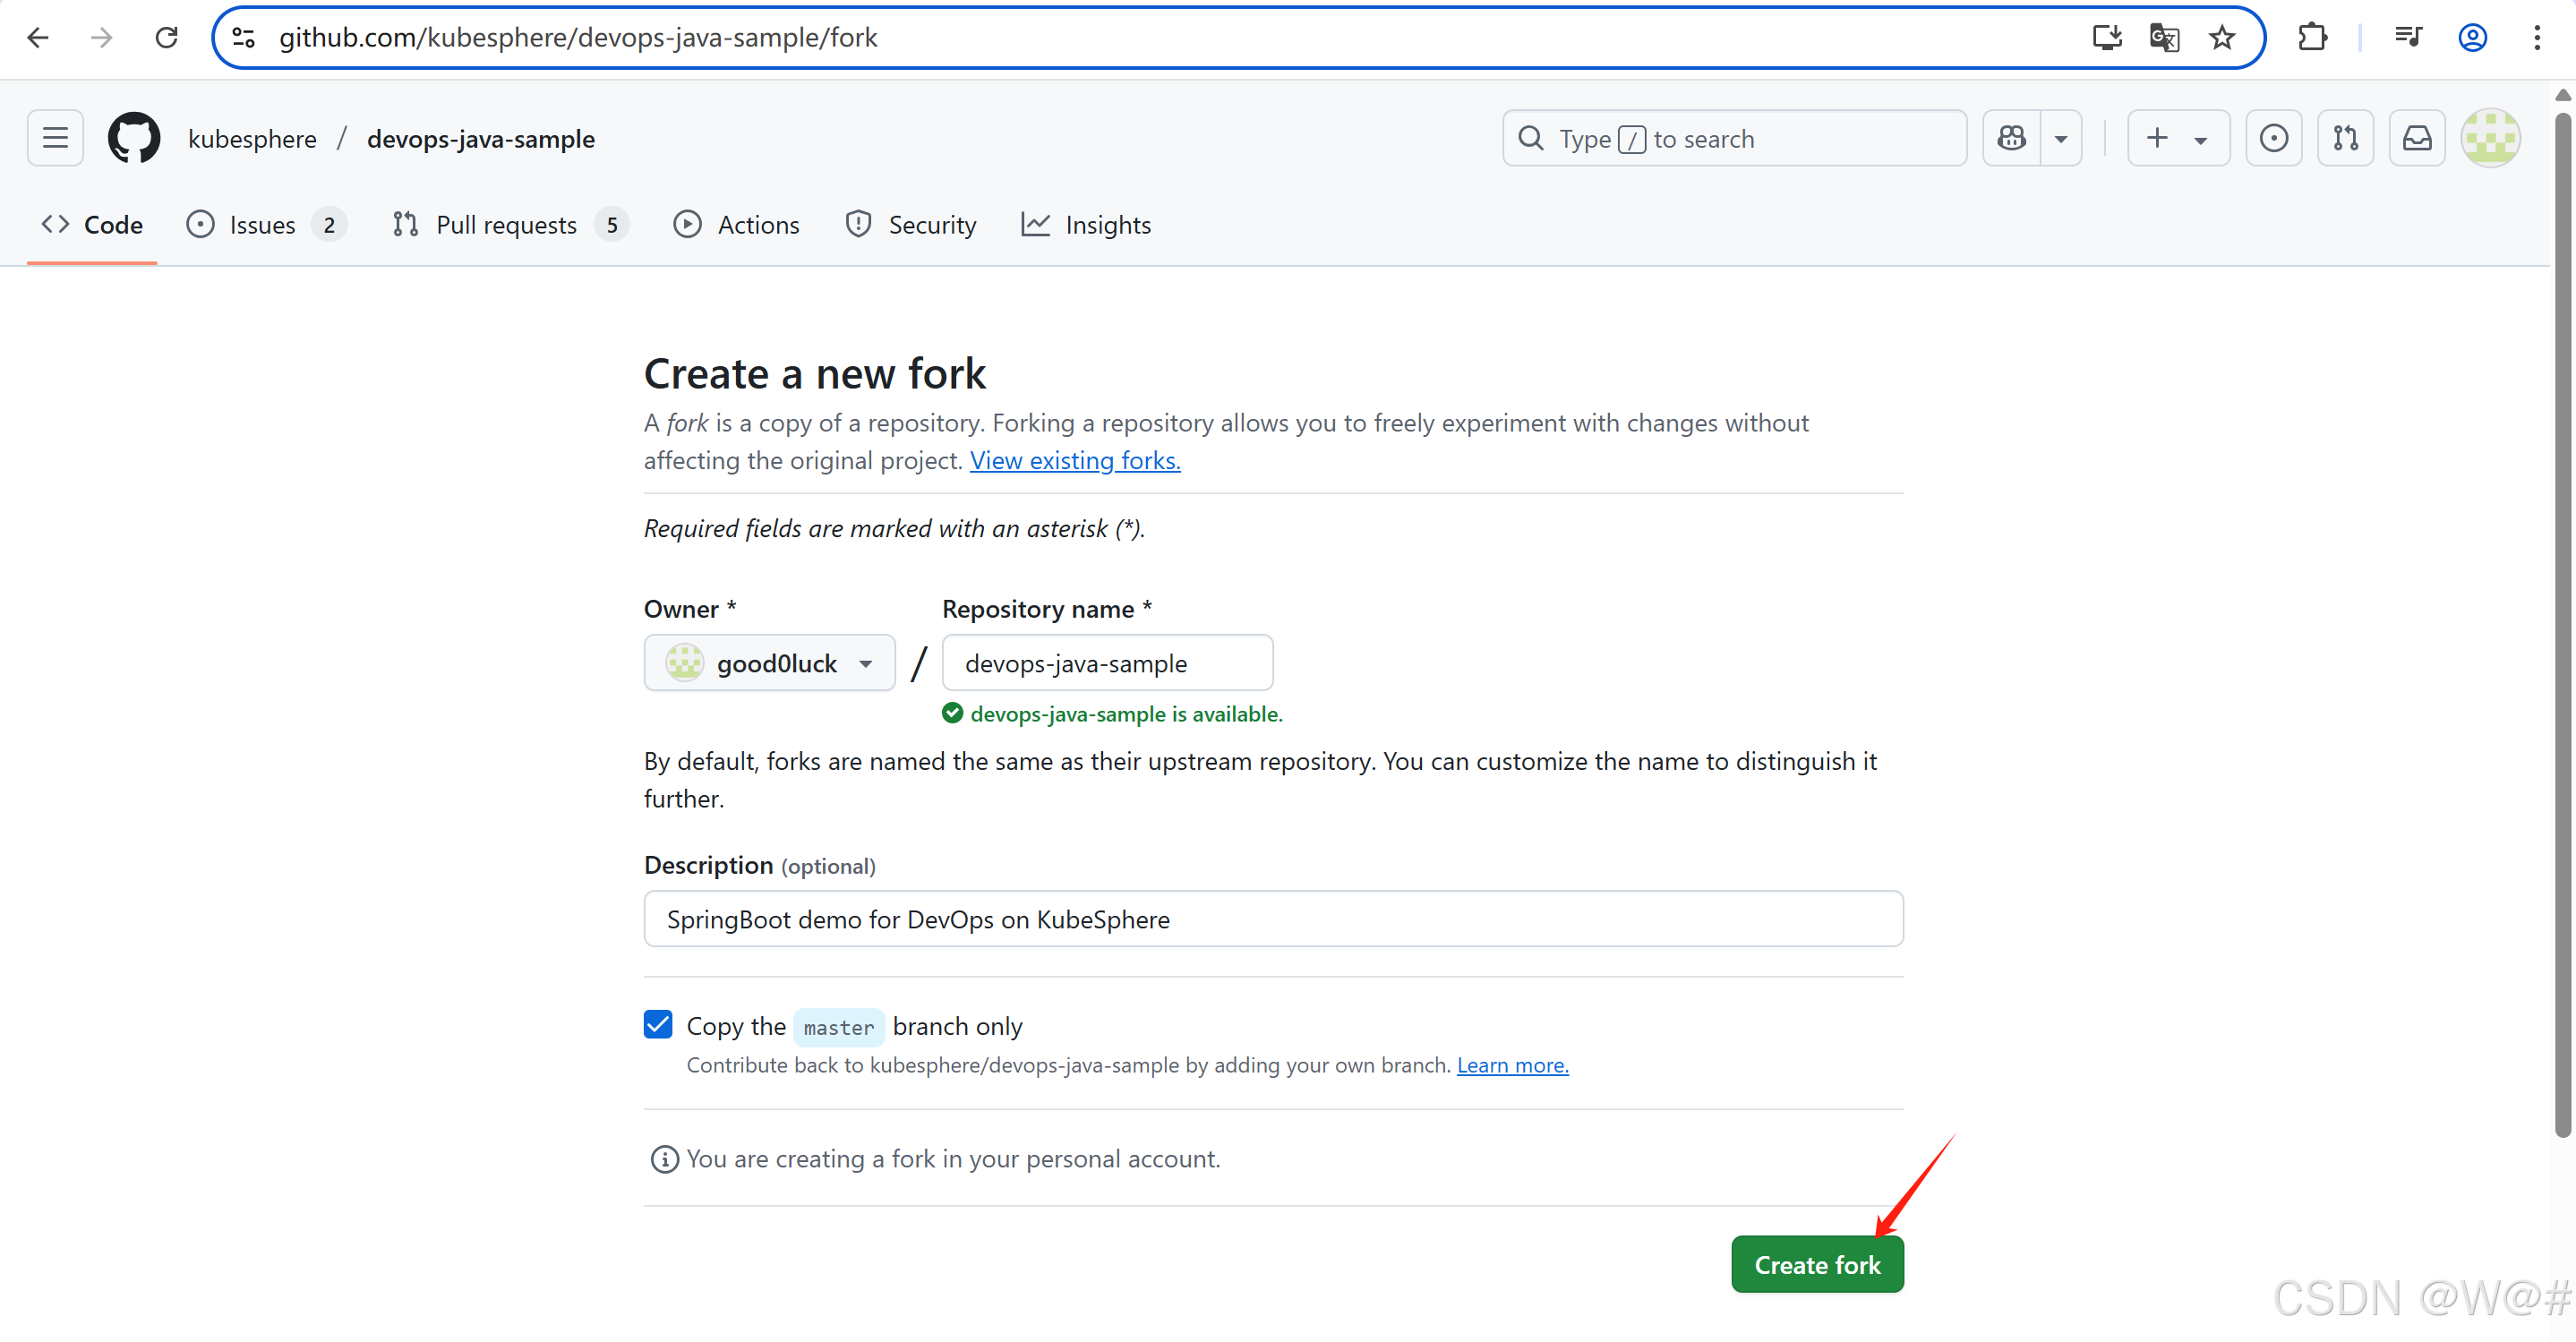Open your issues icon in header

click(2274, 138)
